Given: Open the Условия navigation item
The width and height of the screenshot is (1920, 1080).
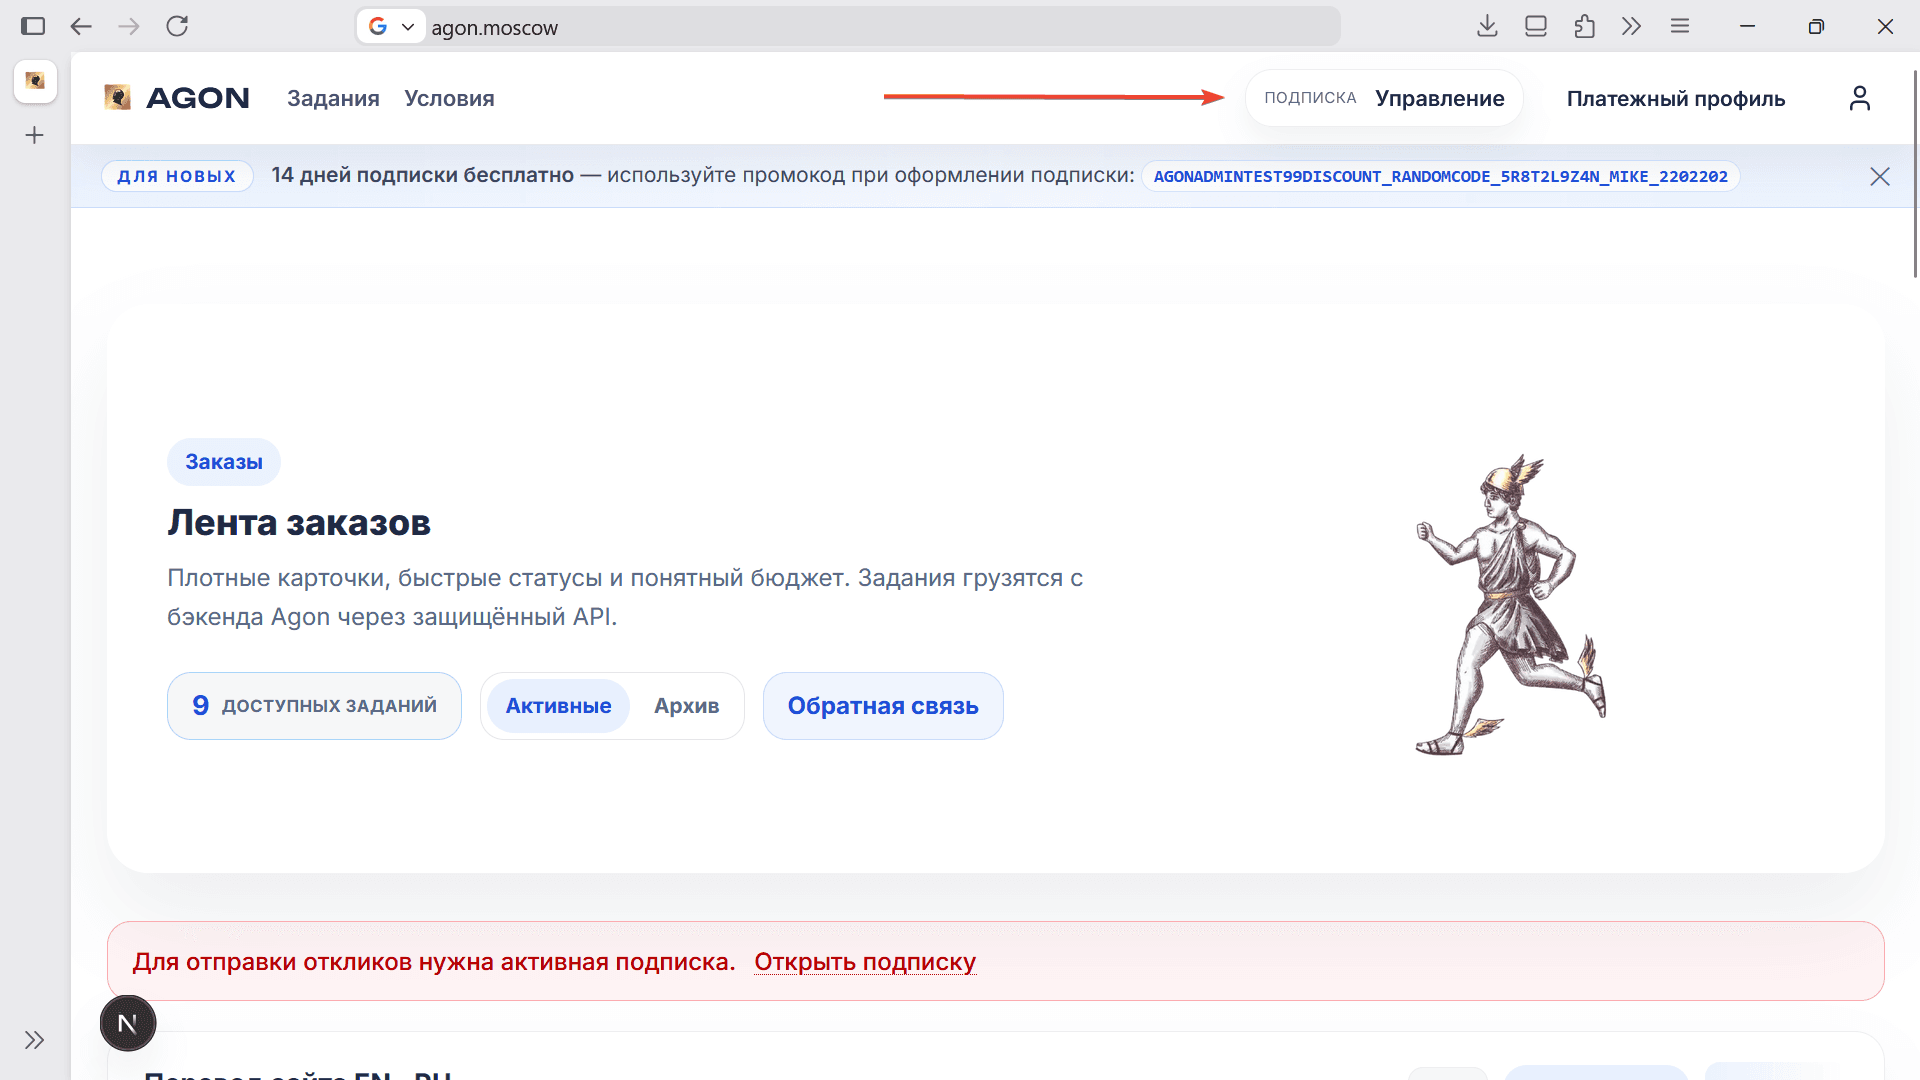Looking at the screenshot, I should 449,98.
